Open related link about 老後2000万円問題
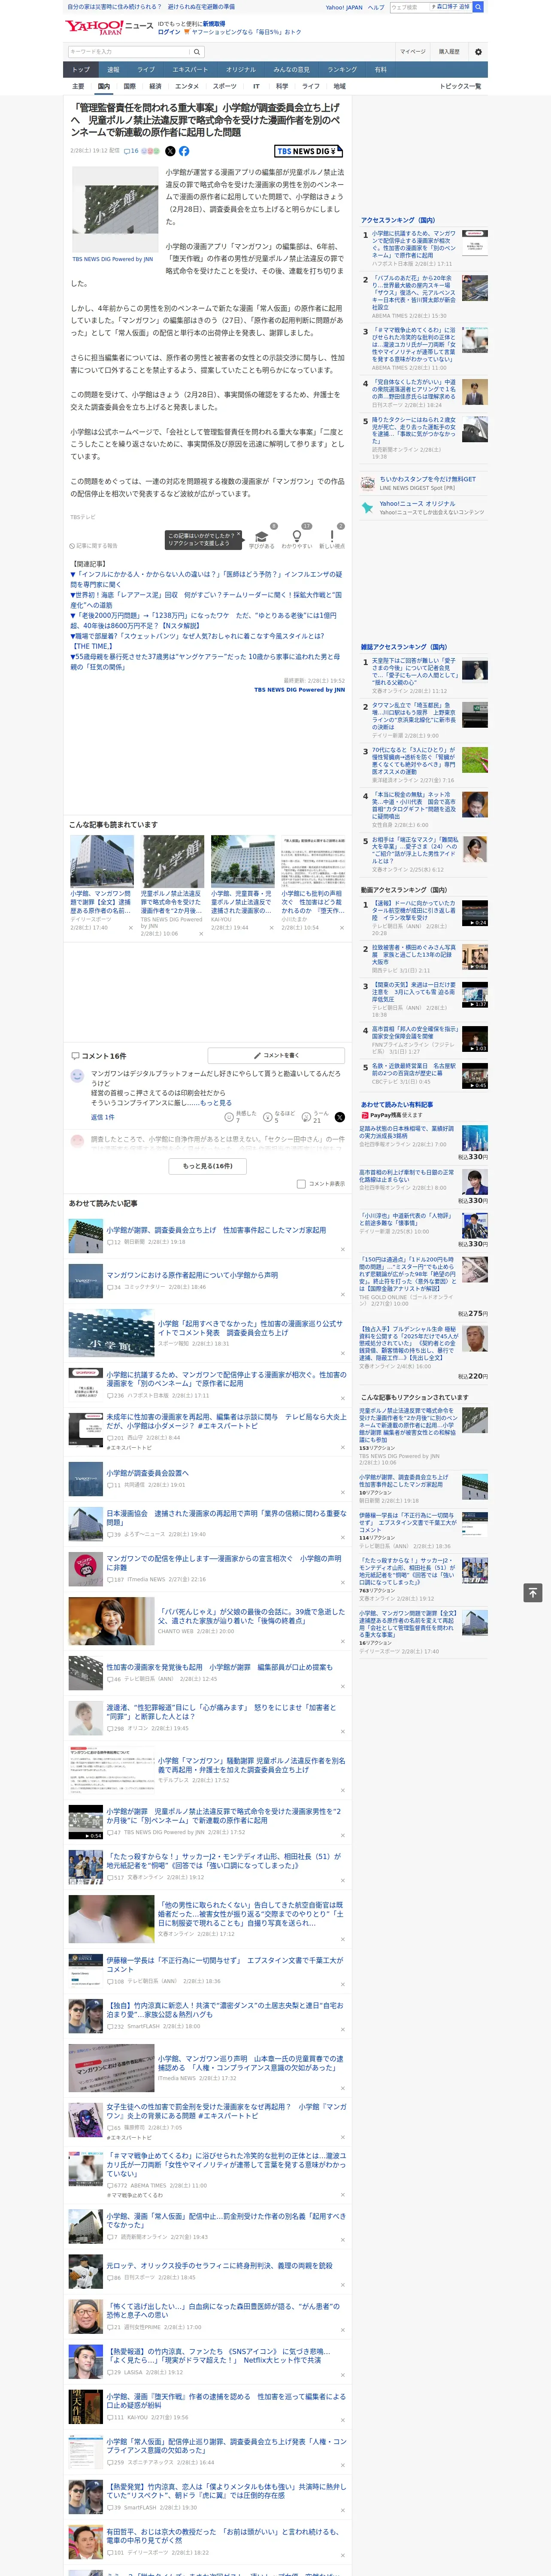The width and height of the screenshot is (551, 2576). click(x=204, y=620)
